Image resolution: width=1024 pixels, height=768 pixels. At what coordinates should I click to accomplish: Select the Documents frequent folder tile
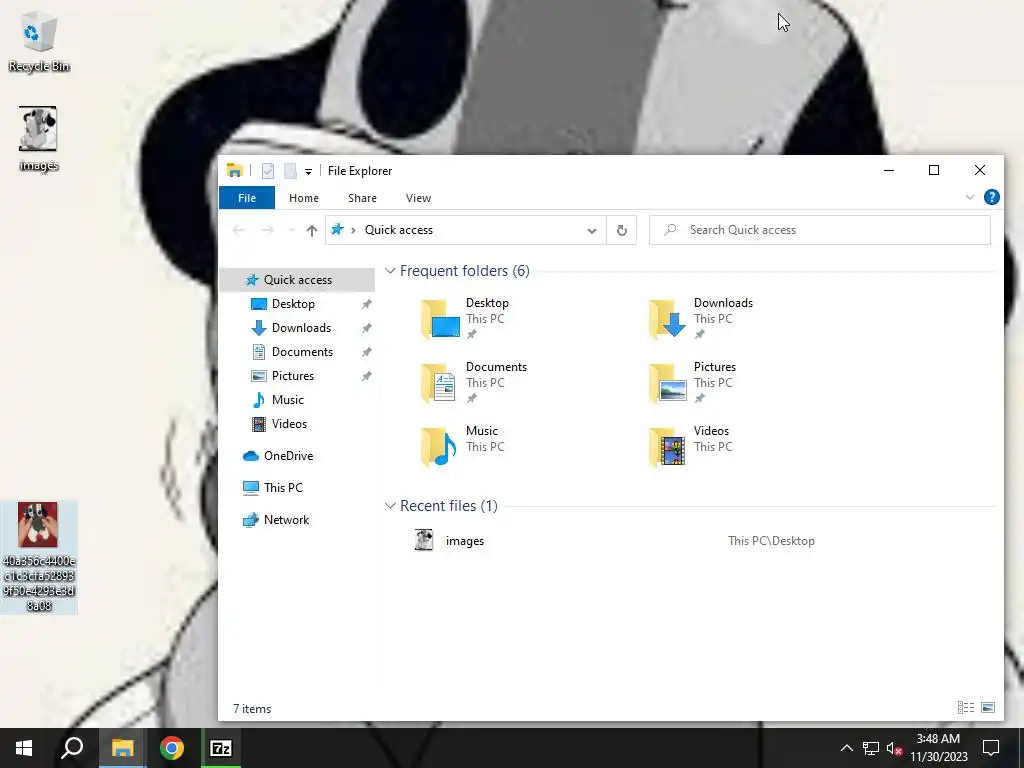(x=473, y=383)
